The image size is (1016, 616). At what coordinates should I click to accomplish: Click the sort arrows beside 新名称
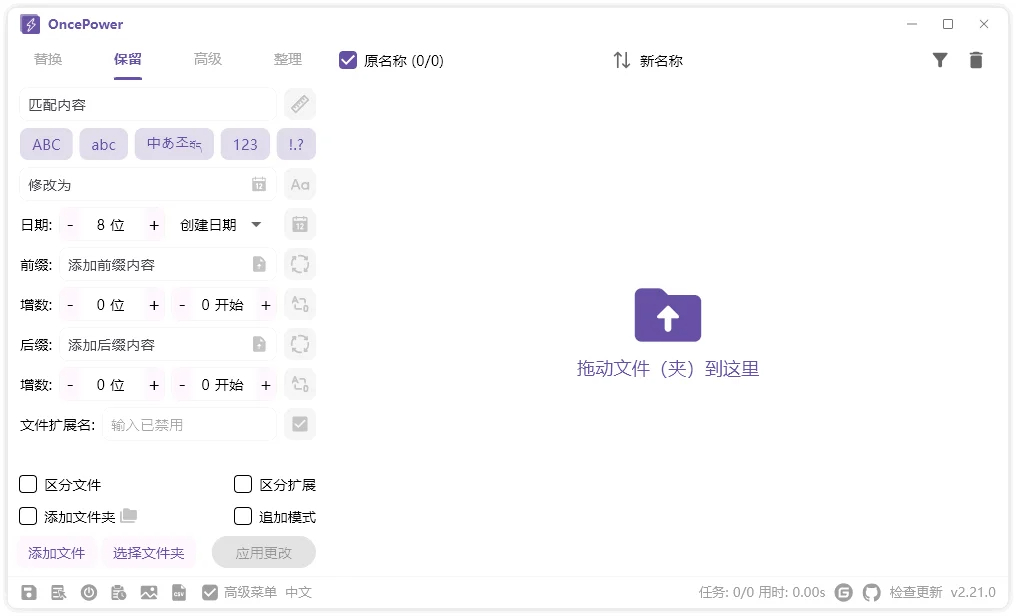(x=621, y=61)
